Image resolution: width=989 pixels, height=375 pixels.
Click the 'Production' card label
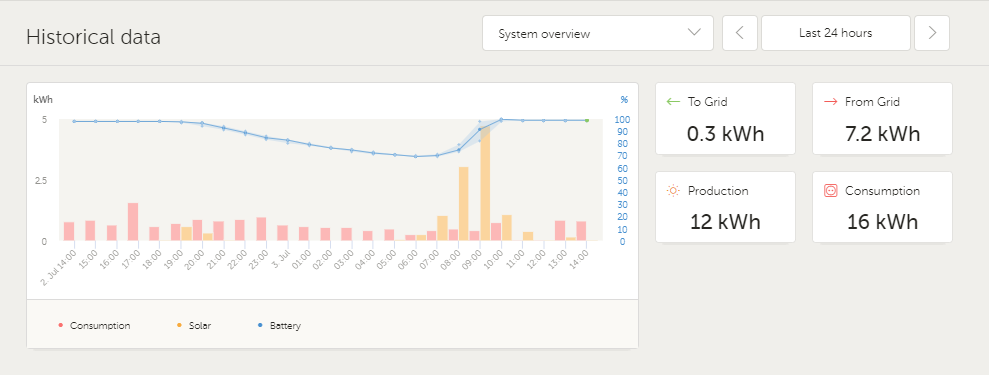(718, 190)
